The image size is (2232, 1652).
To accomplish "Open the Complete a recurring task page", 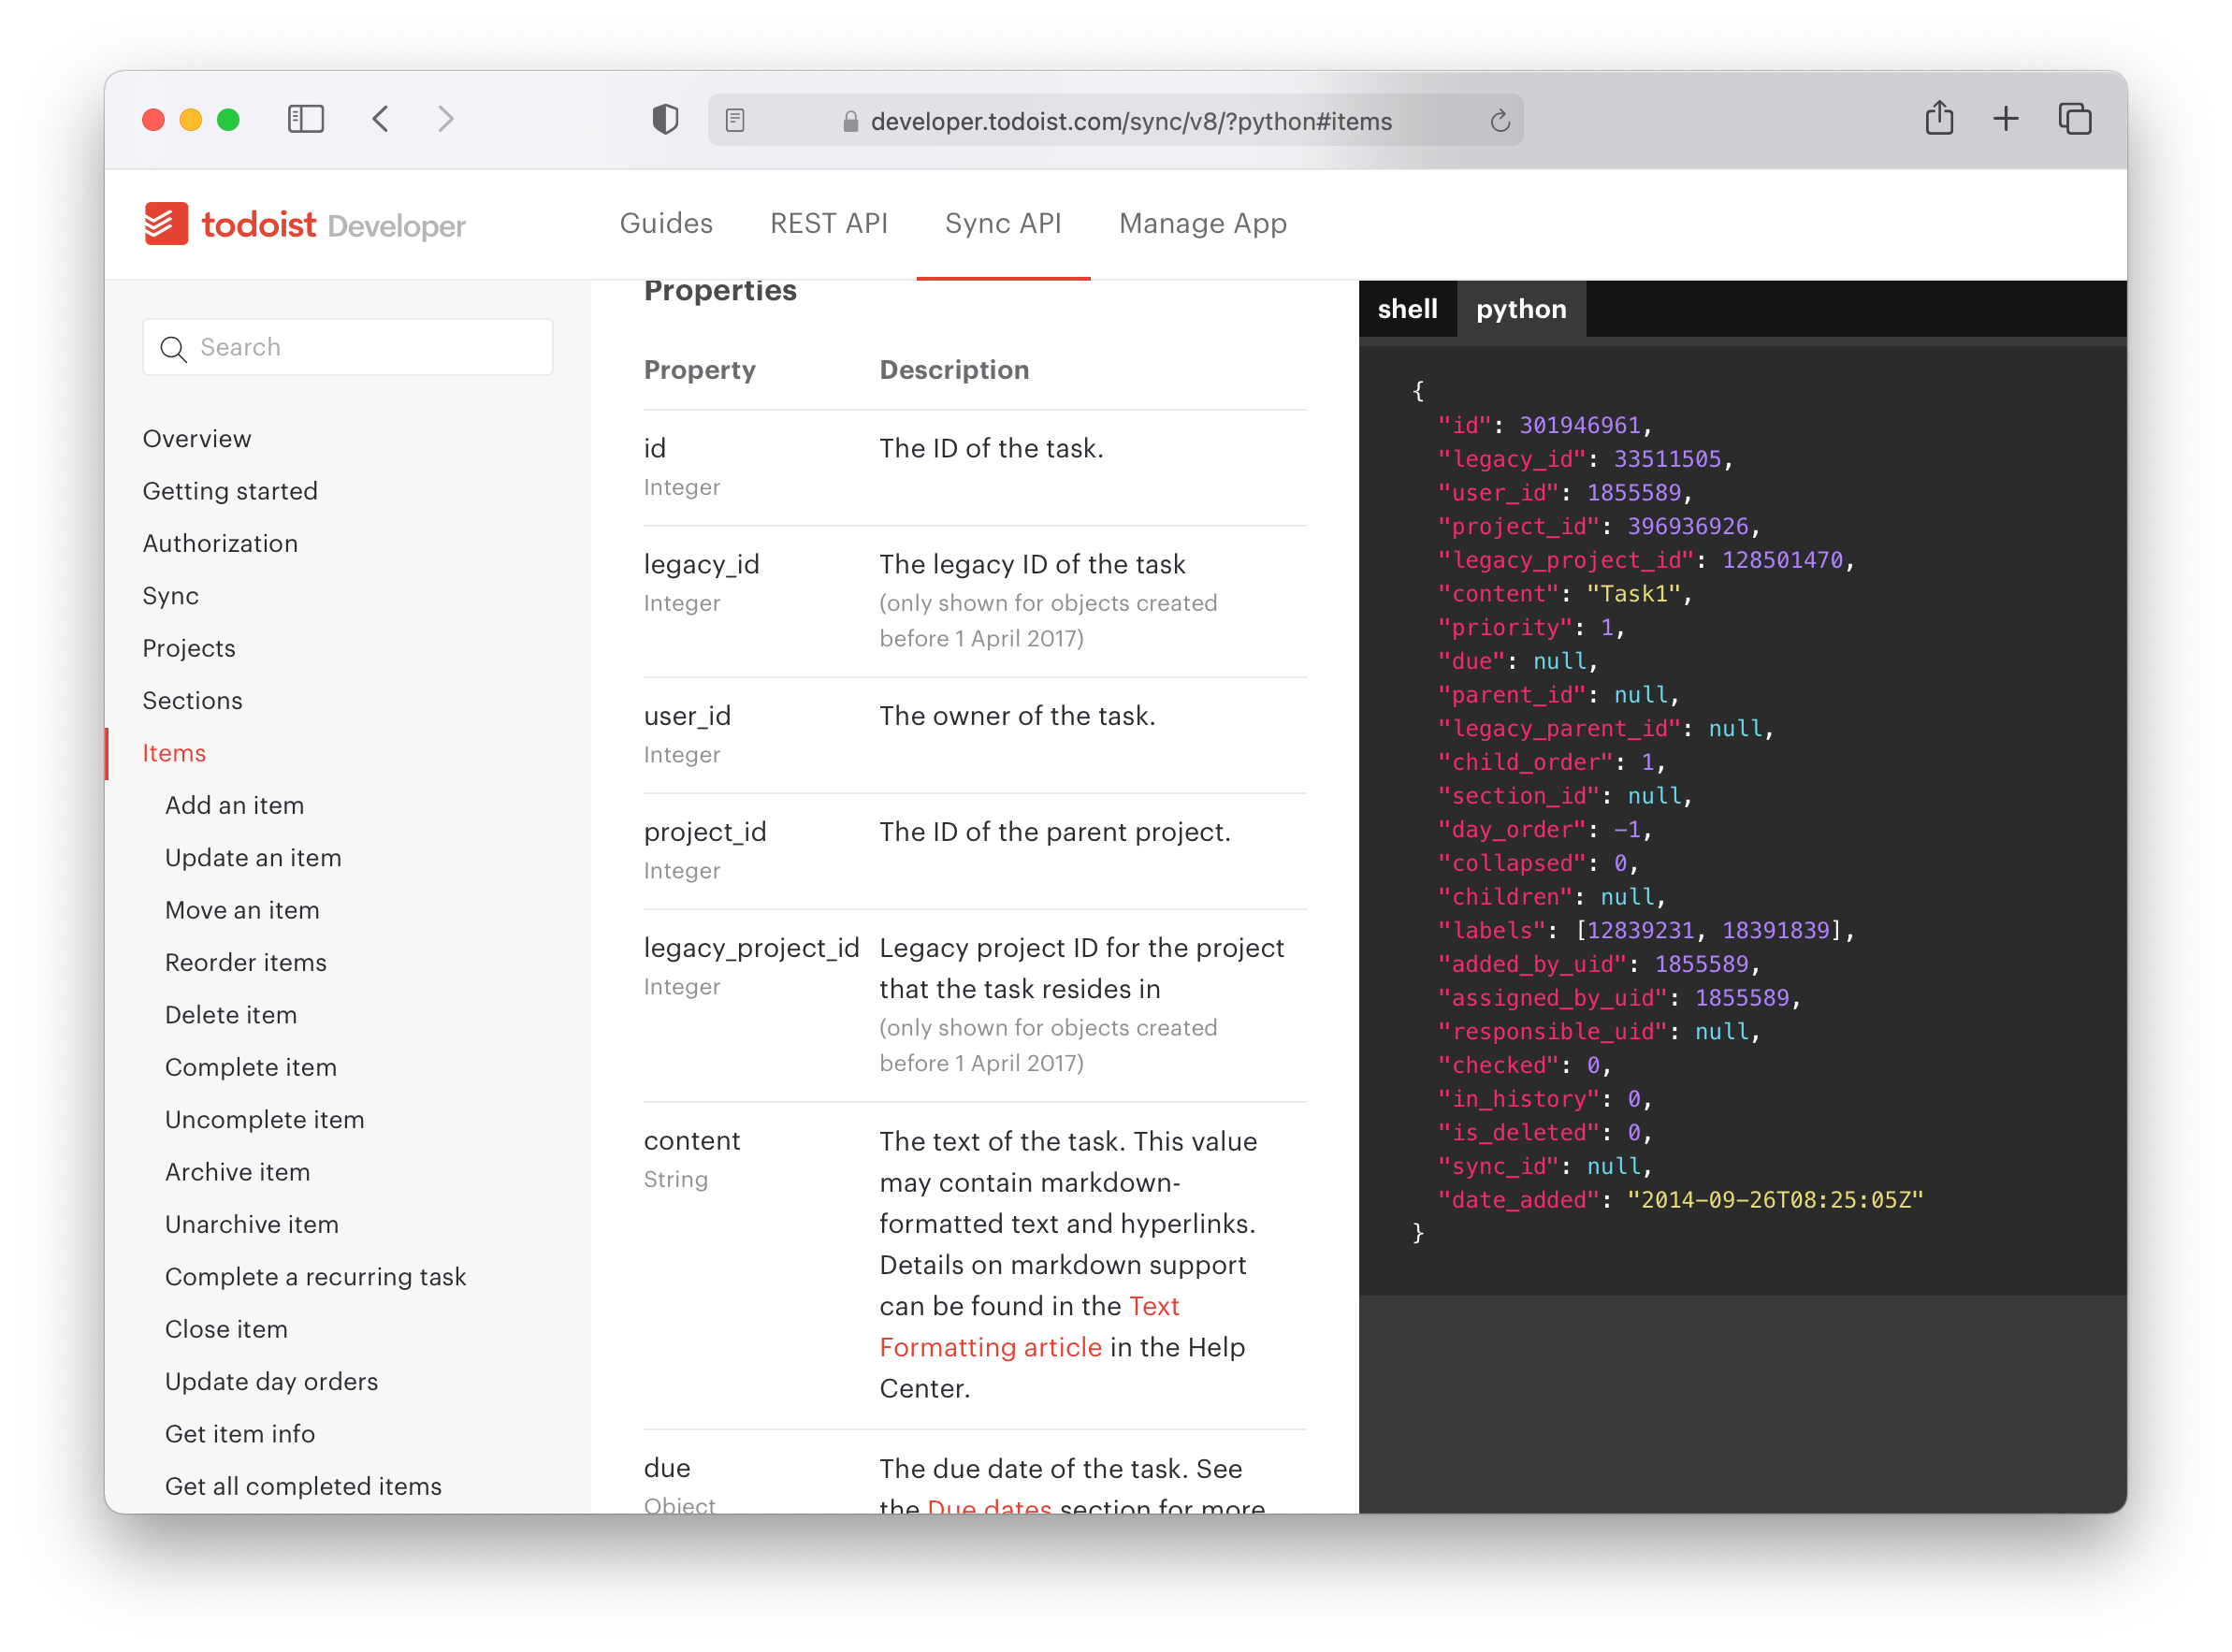I will (x=315, y=1276).
